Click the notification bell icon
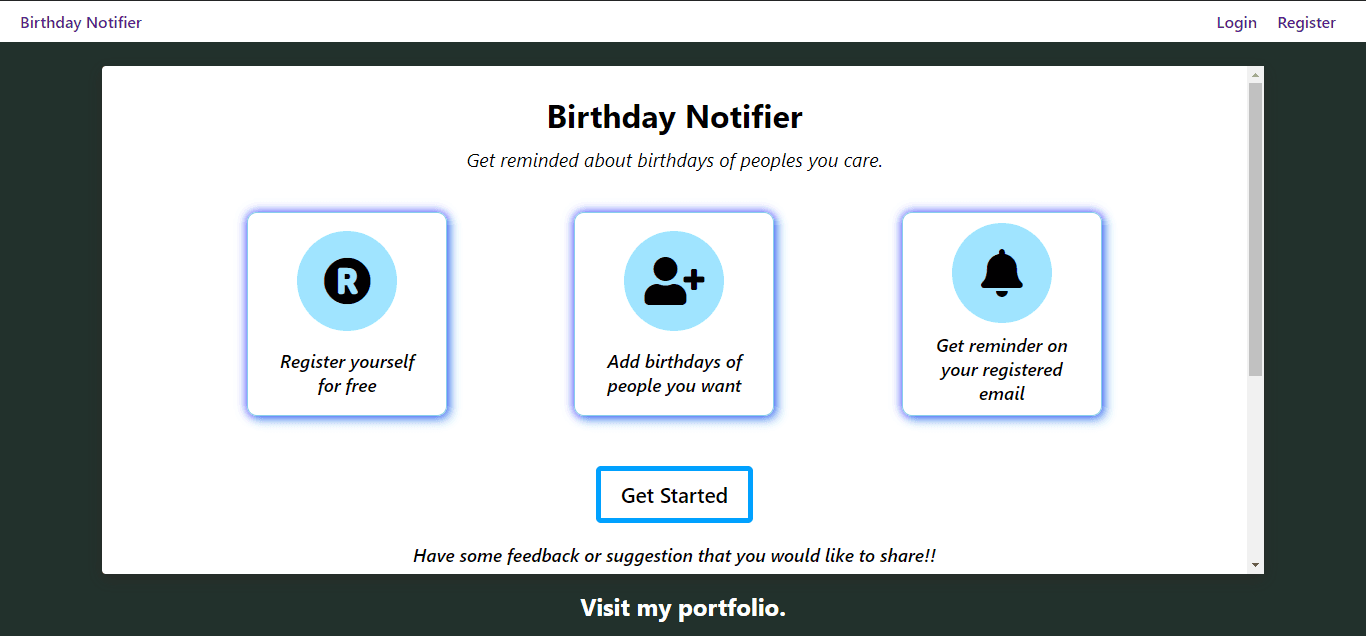The height and width of the screenshot is (636, 1366). [x=1001, y=273]
